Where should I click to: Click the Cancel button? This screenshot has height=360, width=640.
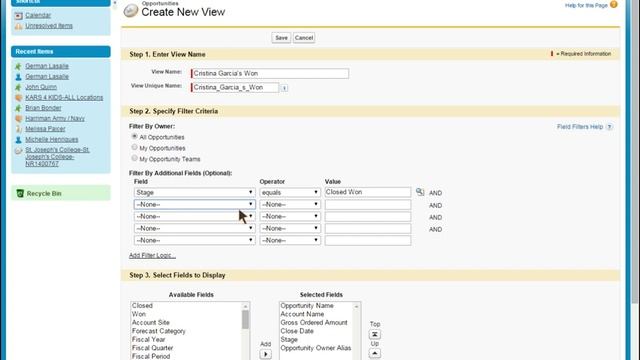tap(304, 38)
